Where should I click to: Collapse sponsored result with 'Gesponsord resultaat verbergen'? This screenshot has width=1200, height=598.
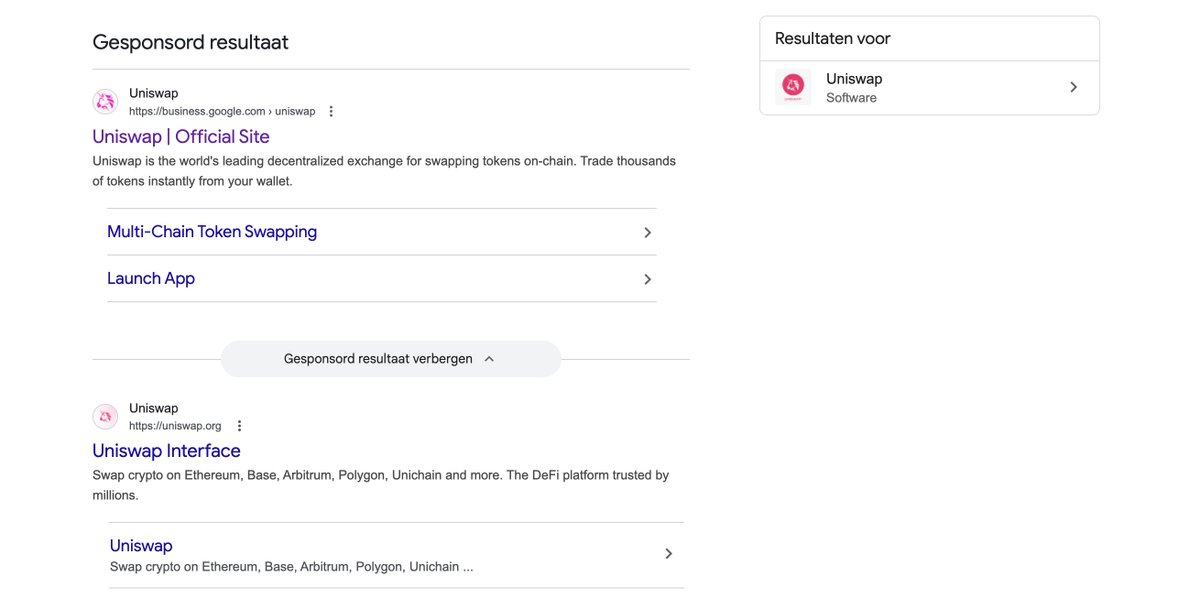click(378, 359)
